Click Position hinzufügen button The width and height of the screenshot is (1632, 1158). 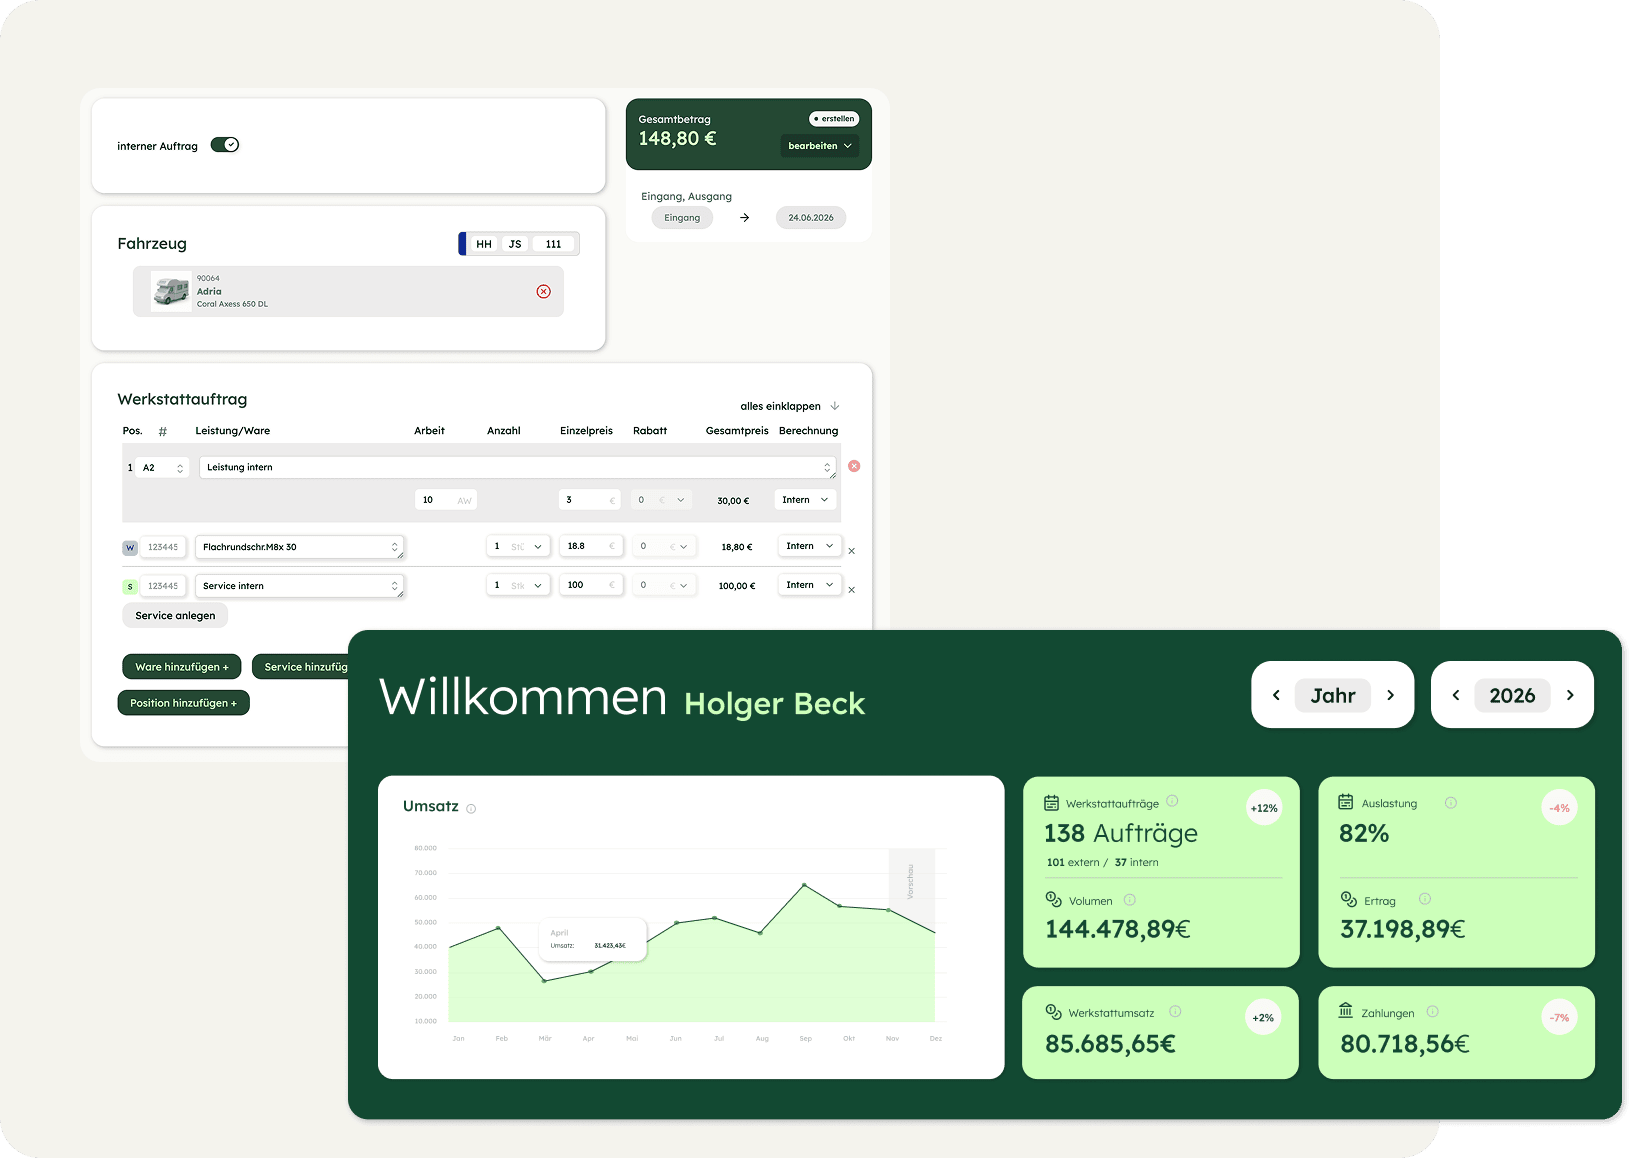pyautogui.click(x=183, y=703)
